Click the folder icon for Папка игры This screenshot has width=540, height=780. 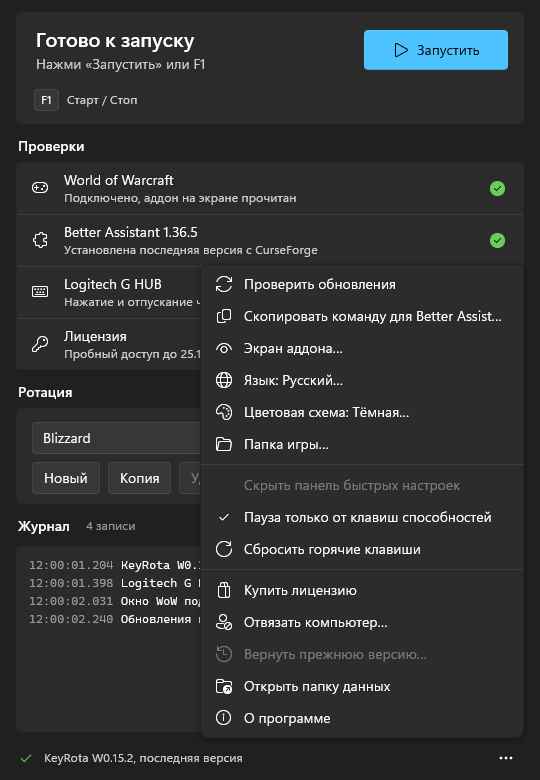click(224, 444)
